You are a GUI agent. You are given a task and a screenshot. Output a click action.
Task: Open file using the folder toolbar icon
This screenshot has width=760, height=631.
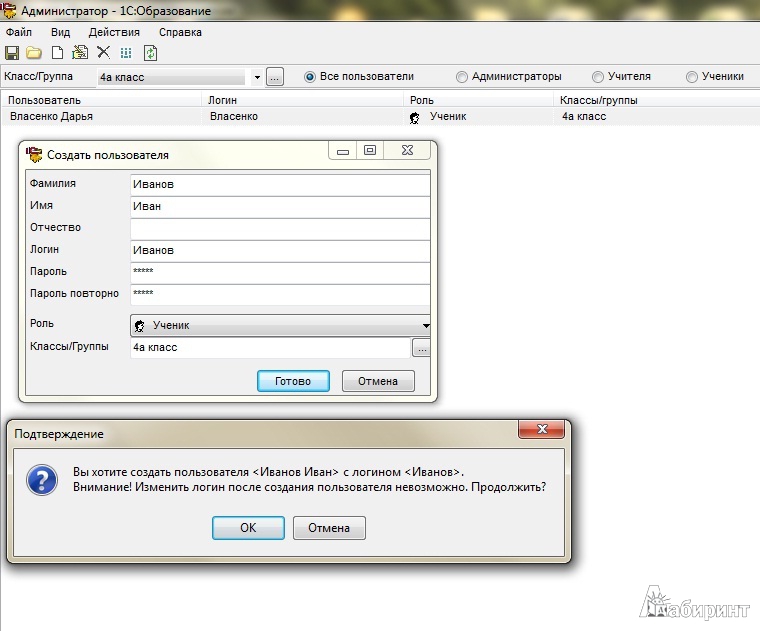[x=34, y=52]
